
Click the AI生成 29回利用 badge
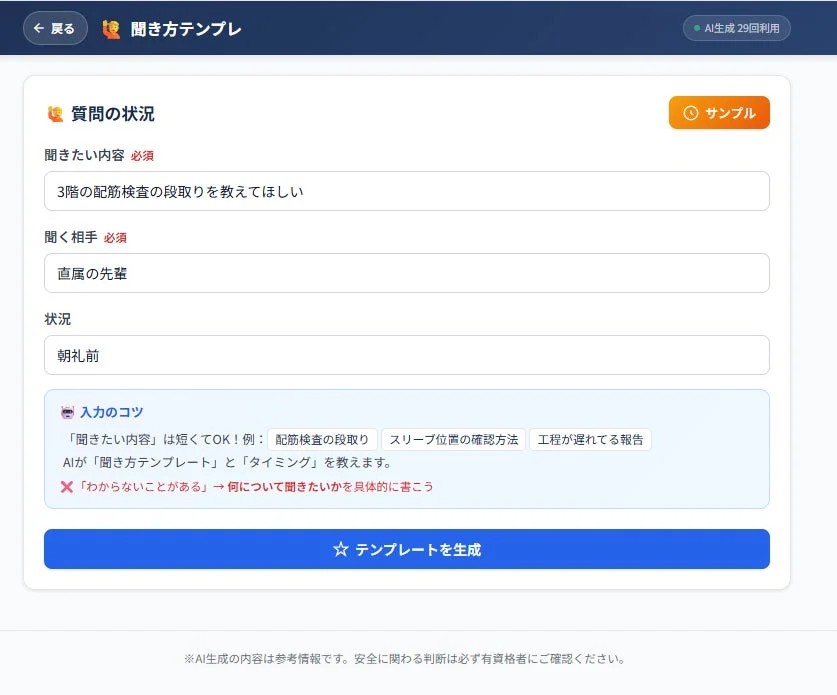tap(738, 29)
